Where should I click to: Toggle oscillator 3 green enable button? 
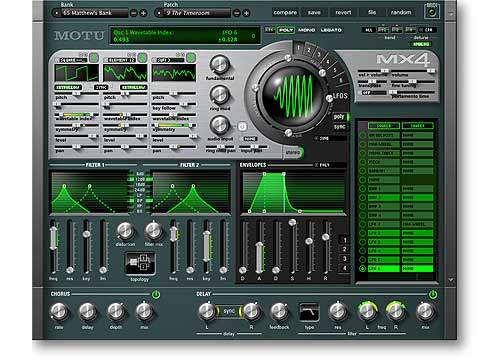[191, 58]
